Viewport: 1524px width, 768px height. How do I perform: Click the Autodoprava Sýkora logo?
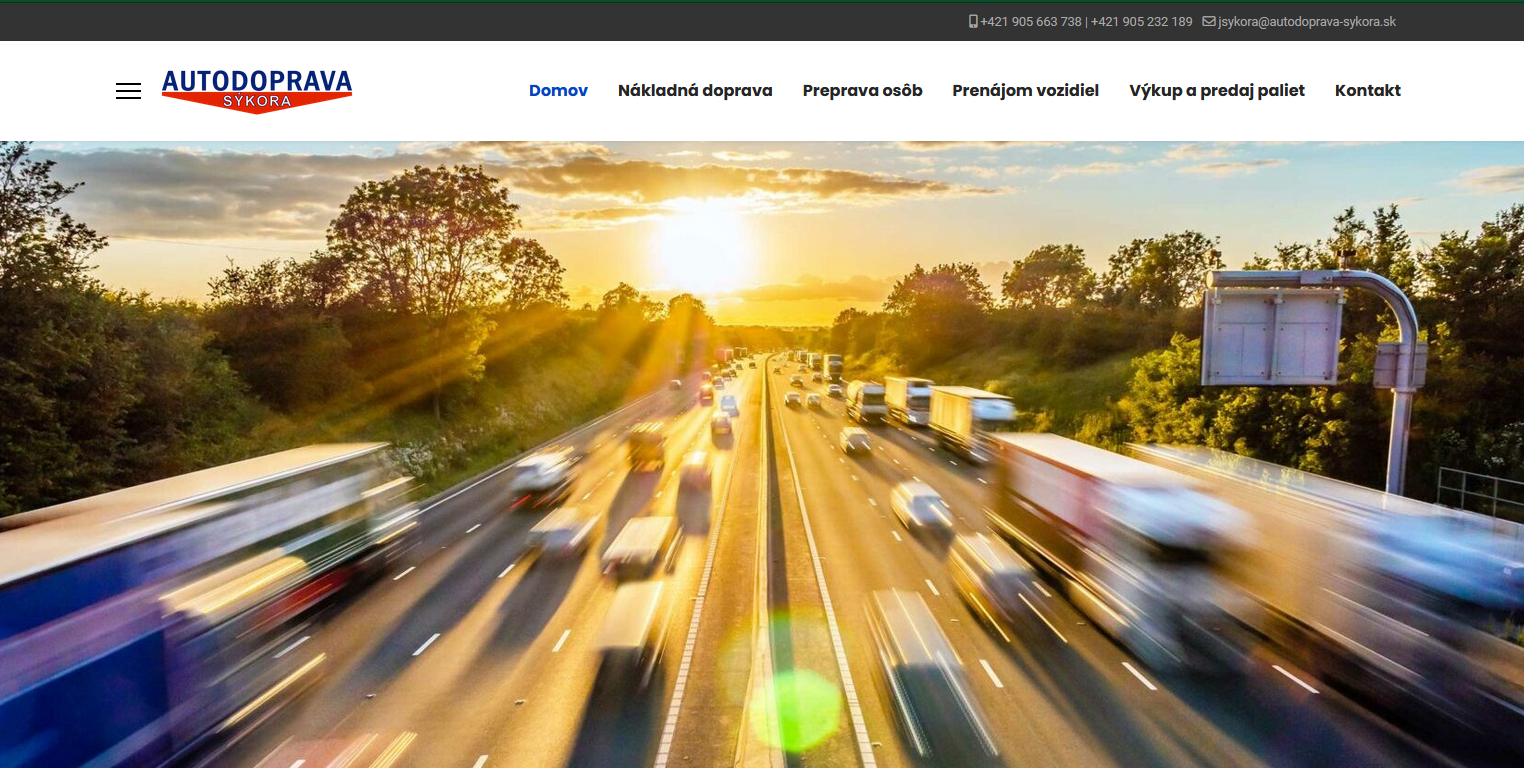[x=257, y=91]
